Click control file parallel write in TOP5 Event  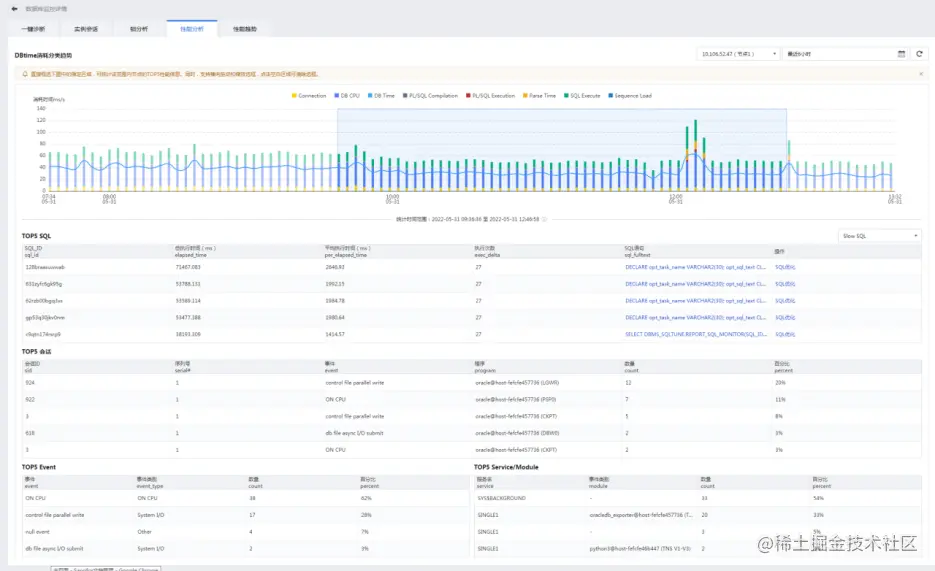click(54, 514)
